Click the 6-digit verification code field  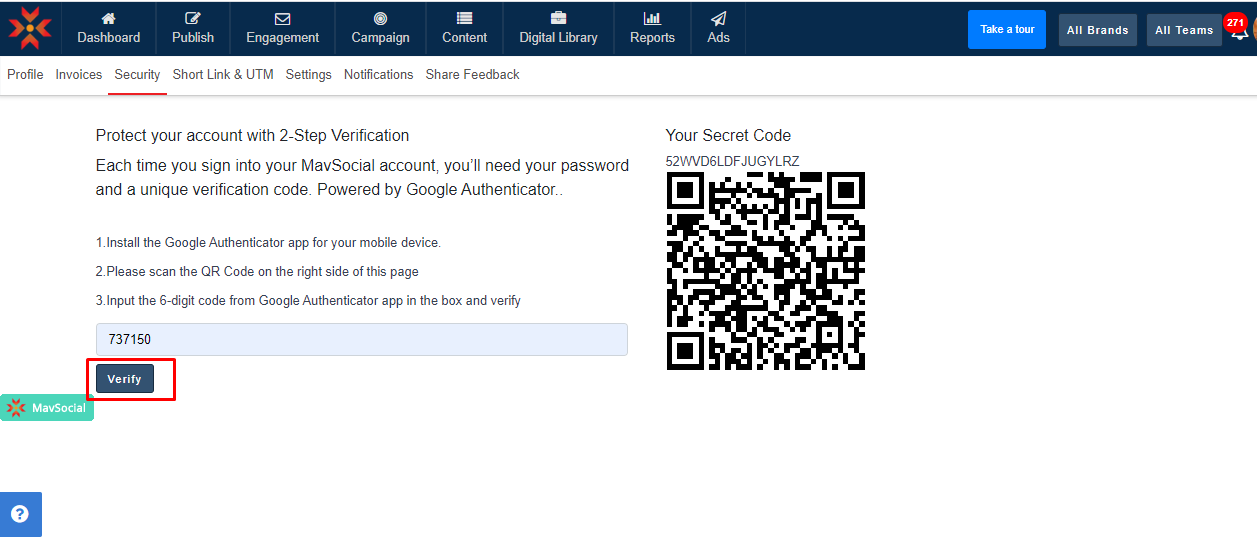point(361,339)
